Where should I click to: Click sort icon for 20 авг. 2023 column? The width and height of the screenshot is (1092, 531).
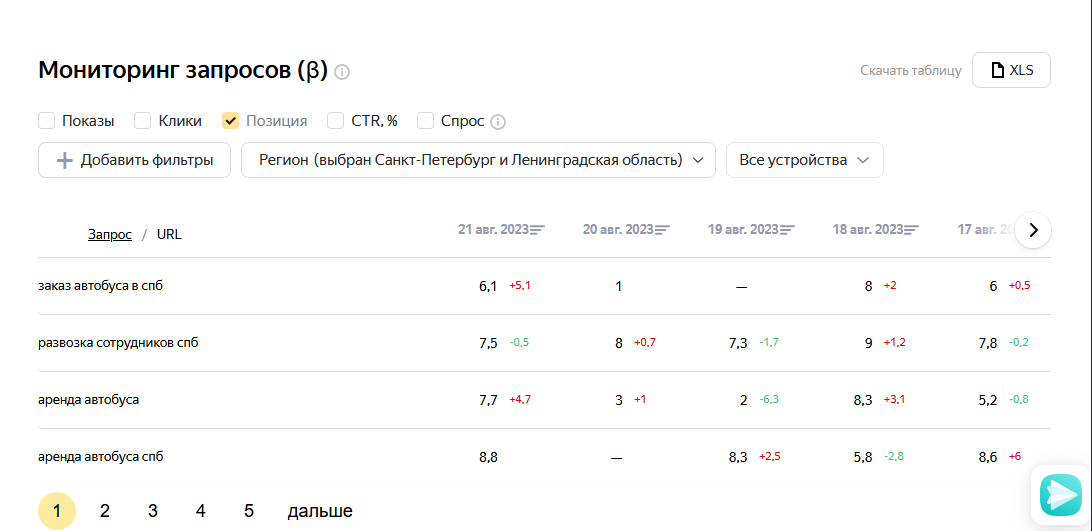pos(662,229)
